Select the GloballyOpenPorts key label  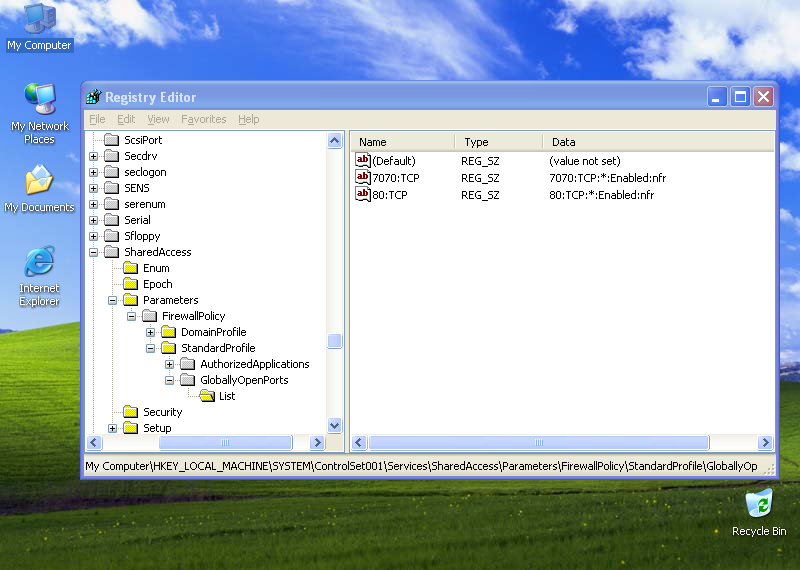[x=244, y=380]
